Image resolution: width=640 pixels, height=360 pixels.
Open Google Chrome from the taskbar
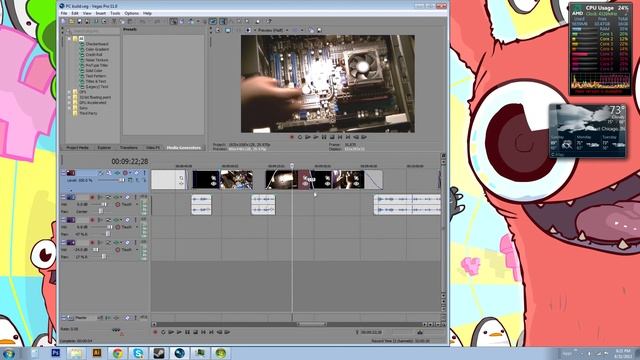[118, 353]
